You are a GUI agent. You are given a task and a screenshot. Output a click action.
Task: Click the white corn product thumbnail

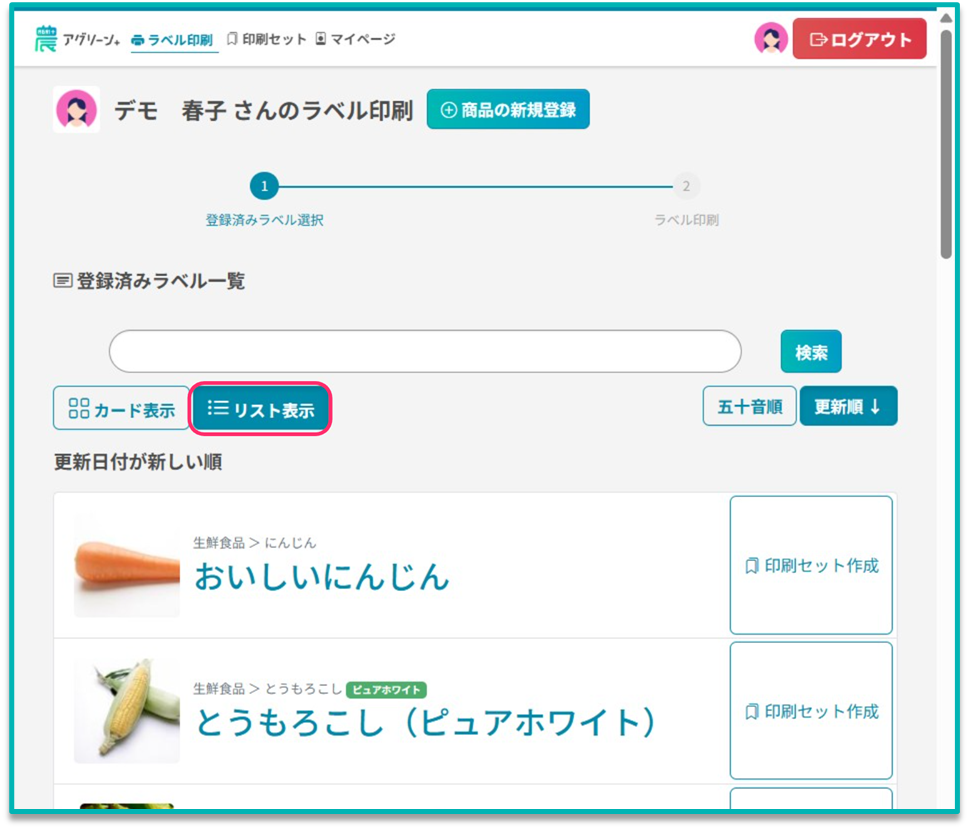pyautogui.click(x=127, y=711)
